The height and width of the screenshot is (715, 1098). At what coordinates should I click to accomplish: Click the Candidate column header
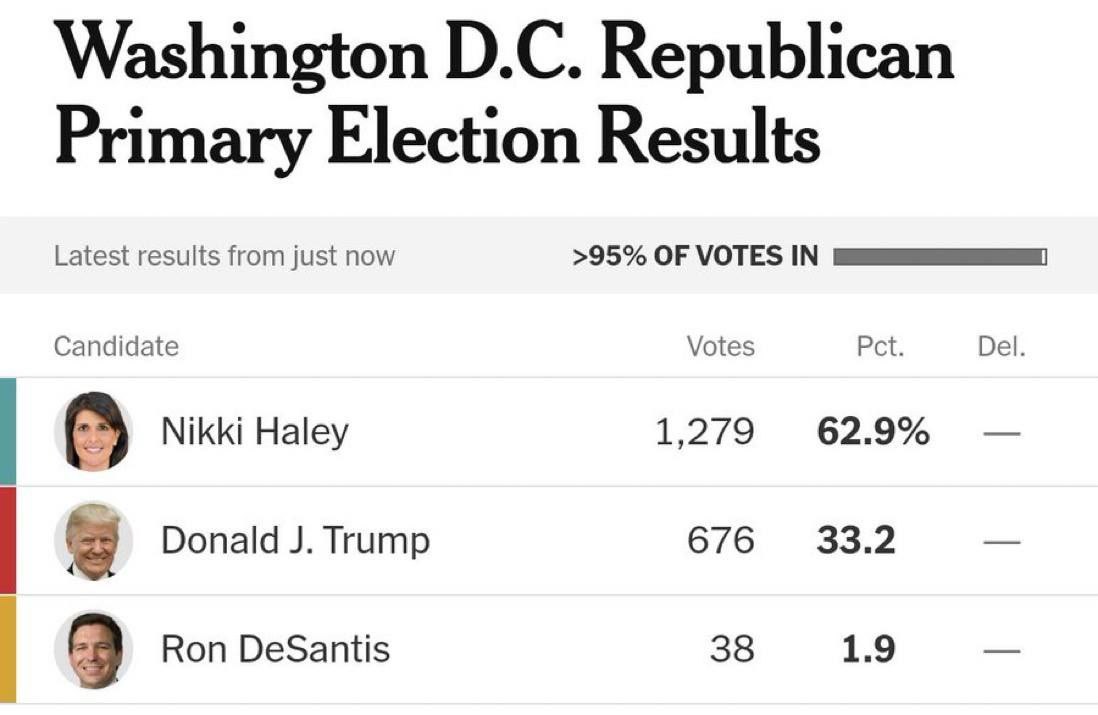[x=116, y=347]
